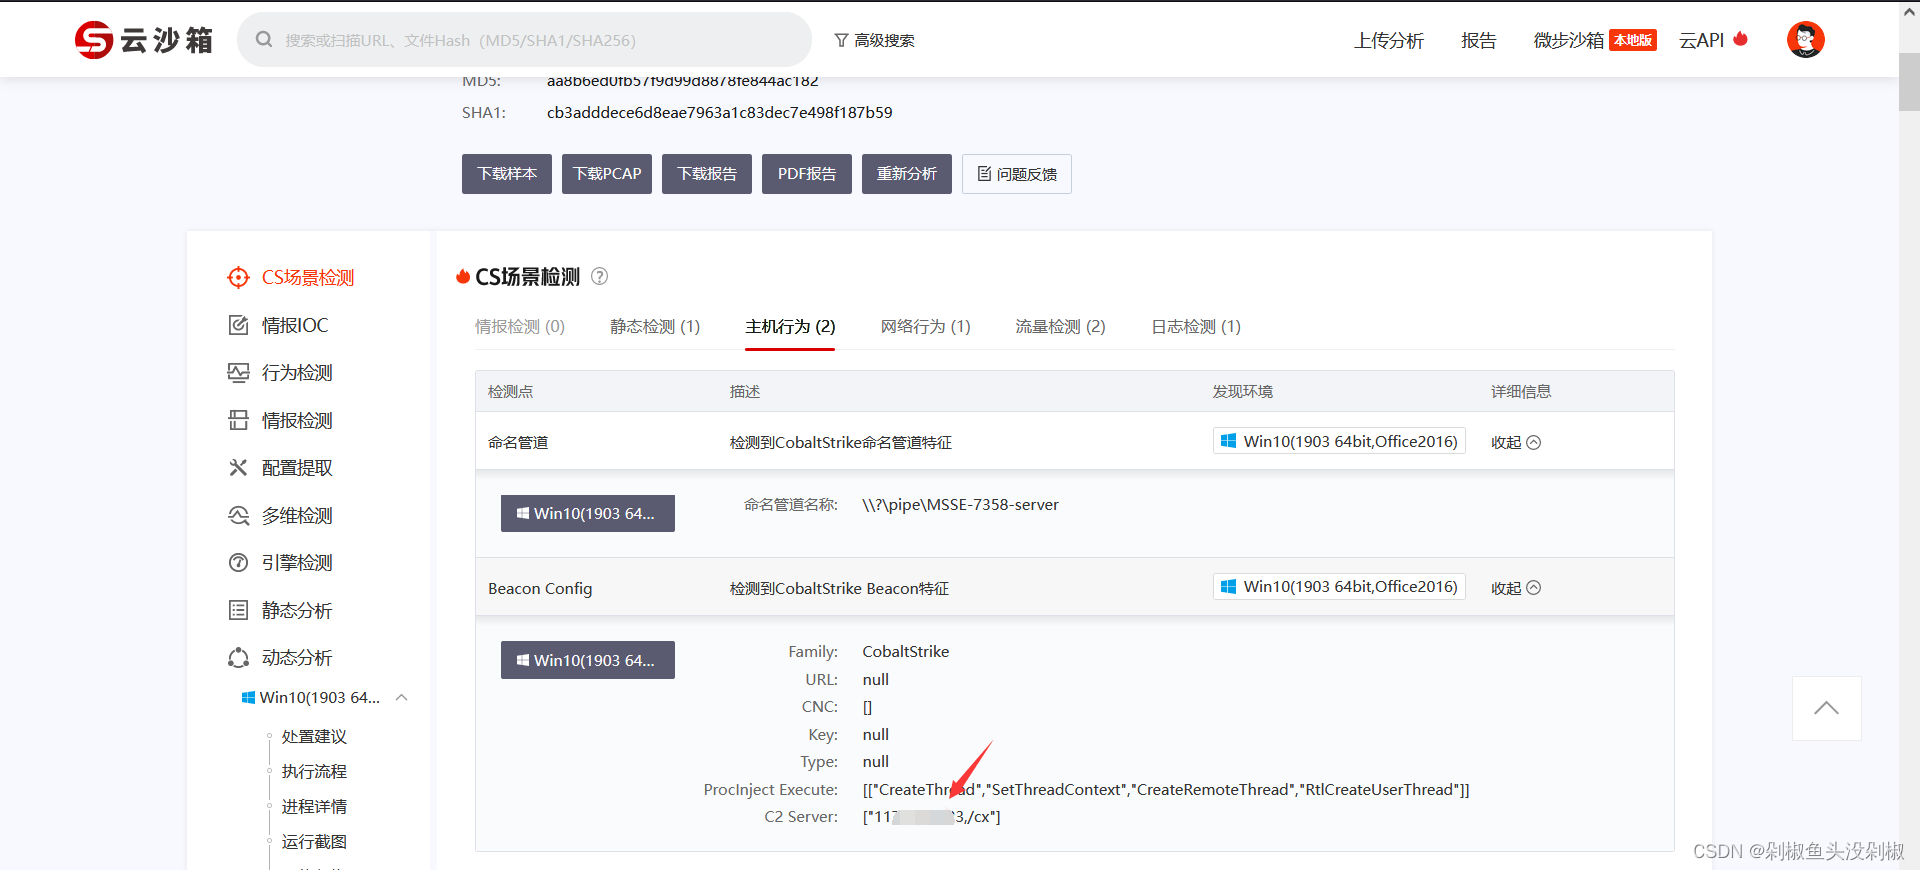Image resolution: width=1920 pixels, height=870 pixels.
Task: Click the 情报检测 sidebar icon
Action: tap(238, 420)
